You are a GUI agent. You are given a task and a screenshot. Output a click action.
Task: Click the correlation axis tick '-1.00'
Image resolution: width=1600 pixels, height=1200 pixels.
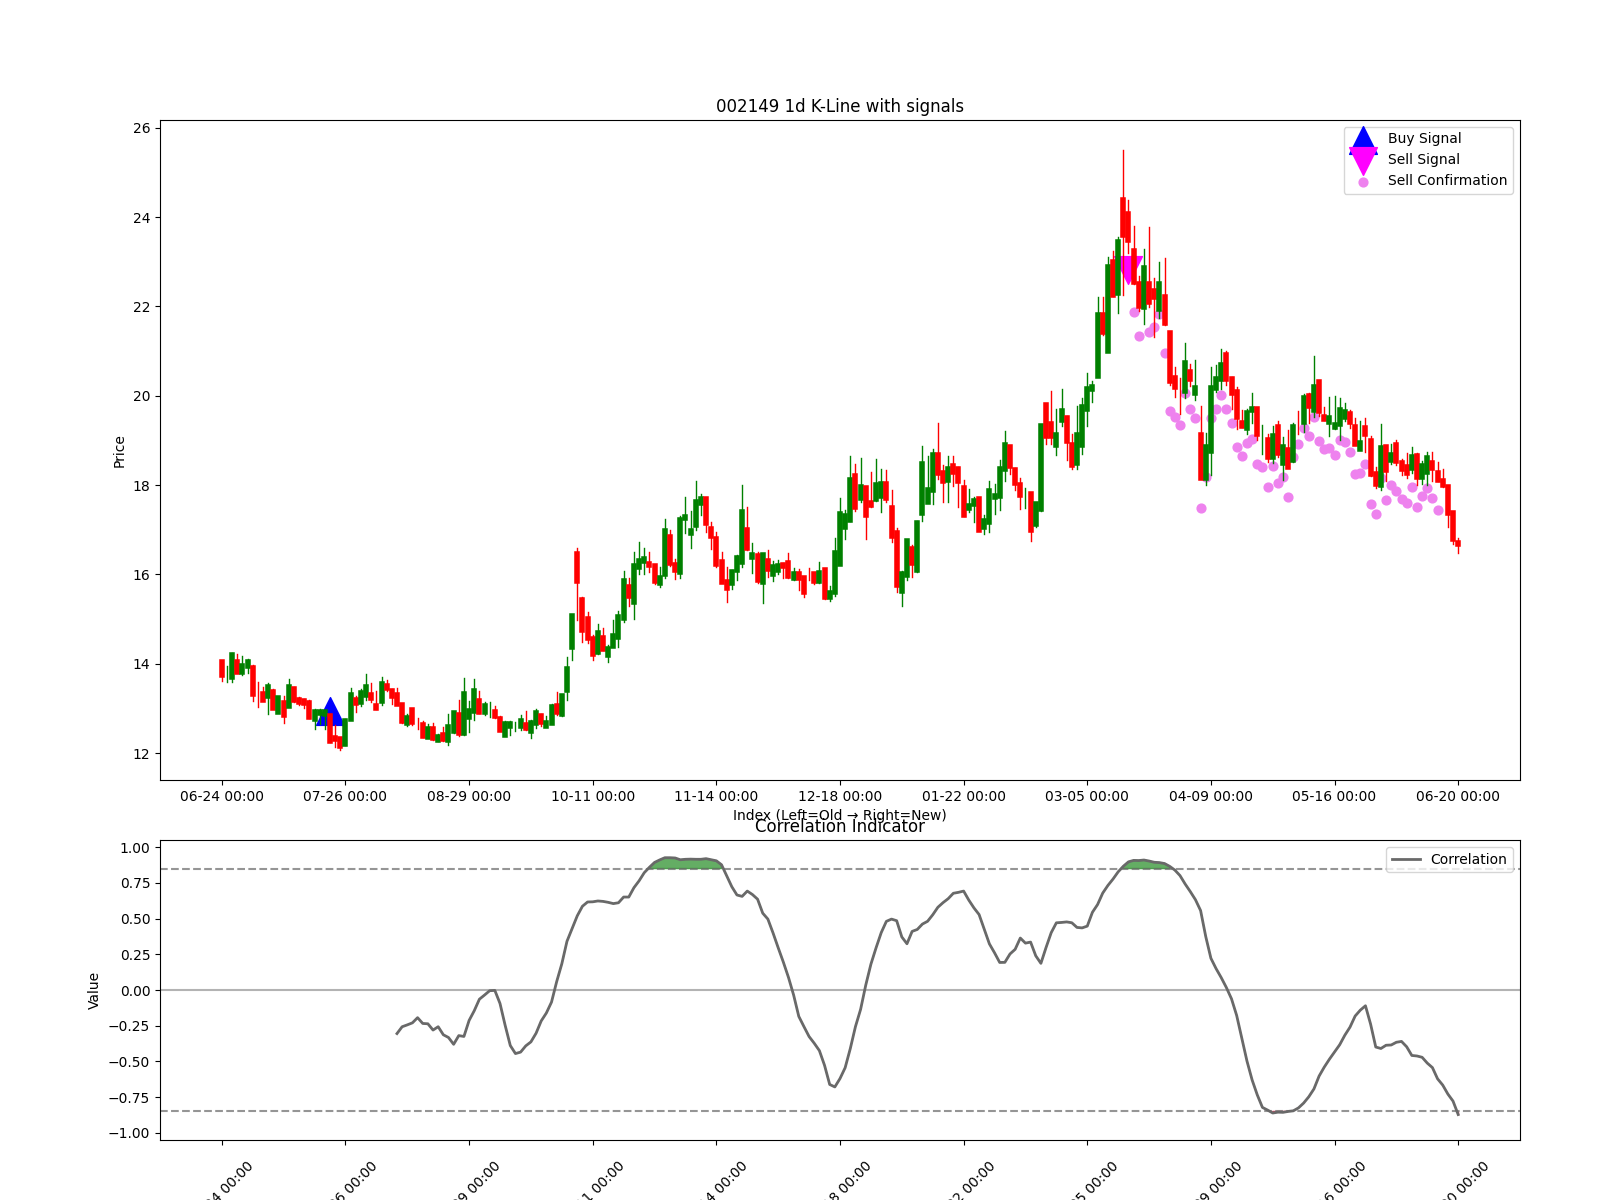(130, 1134)
